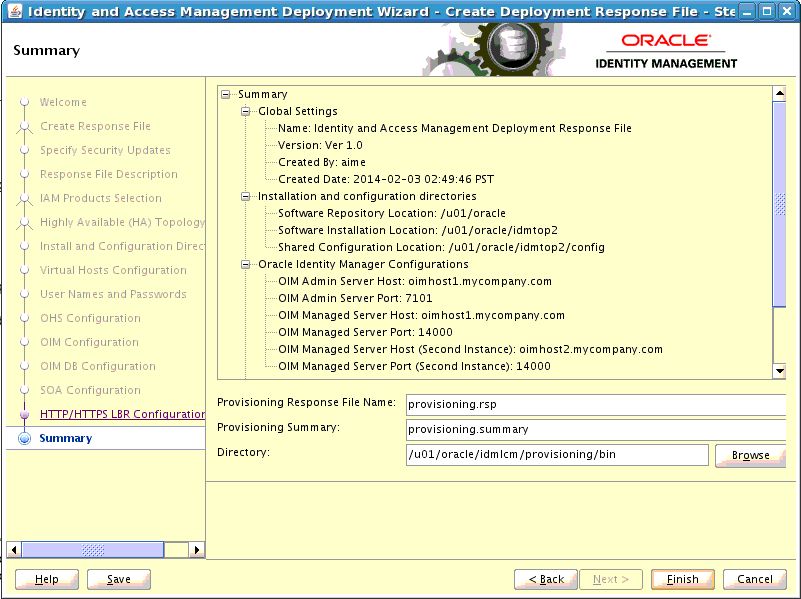Click the Summary step bullet icon
The image size is (801, 599).
25,438
